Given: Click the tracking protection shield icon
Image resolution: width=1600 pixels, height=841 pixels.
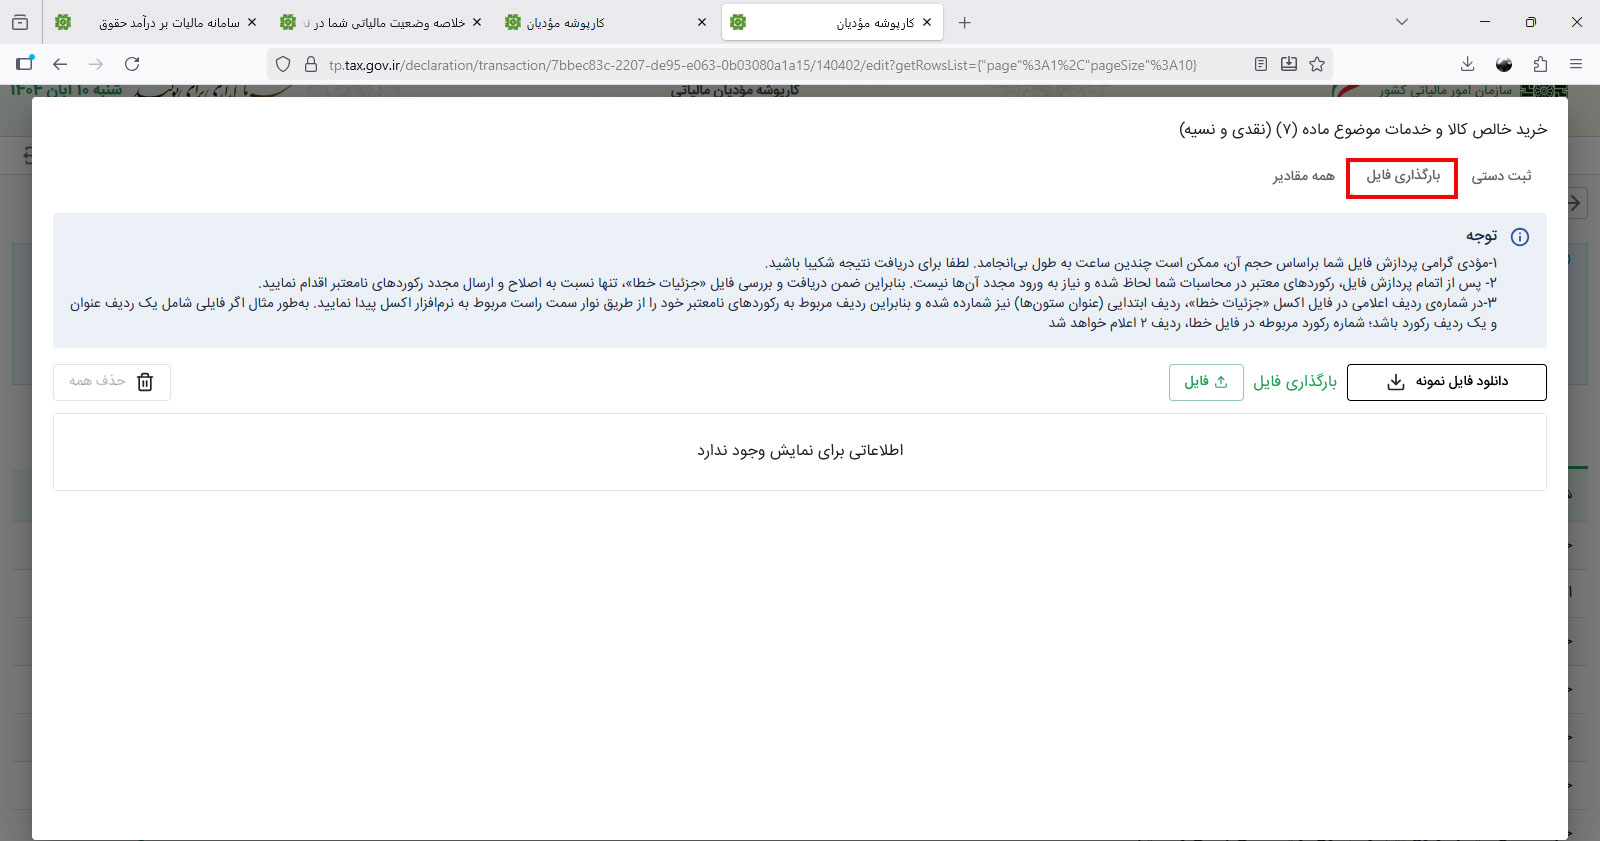Looking at the screenshot, I should [283, 64].
